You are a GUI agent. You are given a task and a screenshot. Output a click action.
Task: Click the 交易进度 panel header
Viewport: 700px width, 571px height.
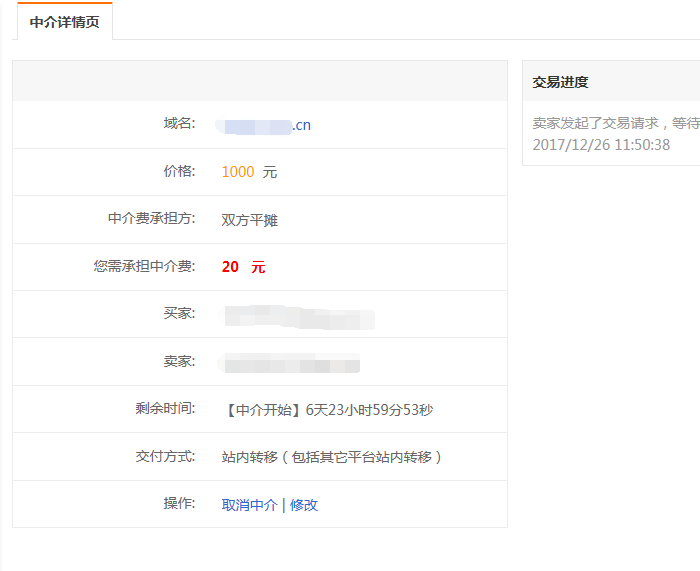point(561,82)
